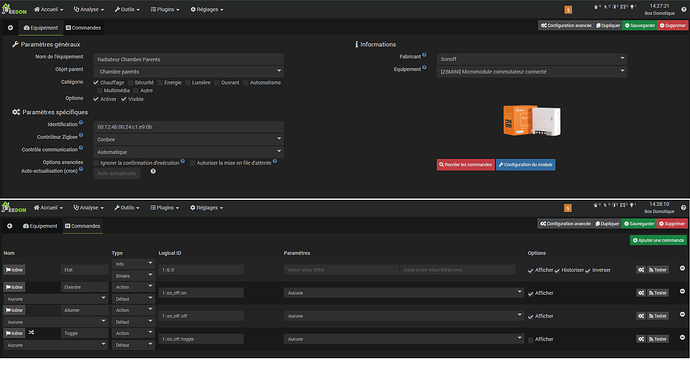Choose an icon for the Allumer command
The width and height of the screenshot is (690, 368).
[x=14, y=310]
